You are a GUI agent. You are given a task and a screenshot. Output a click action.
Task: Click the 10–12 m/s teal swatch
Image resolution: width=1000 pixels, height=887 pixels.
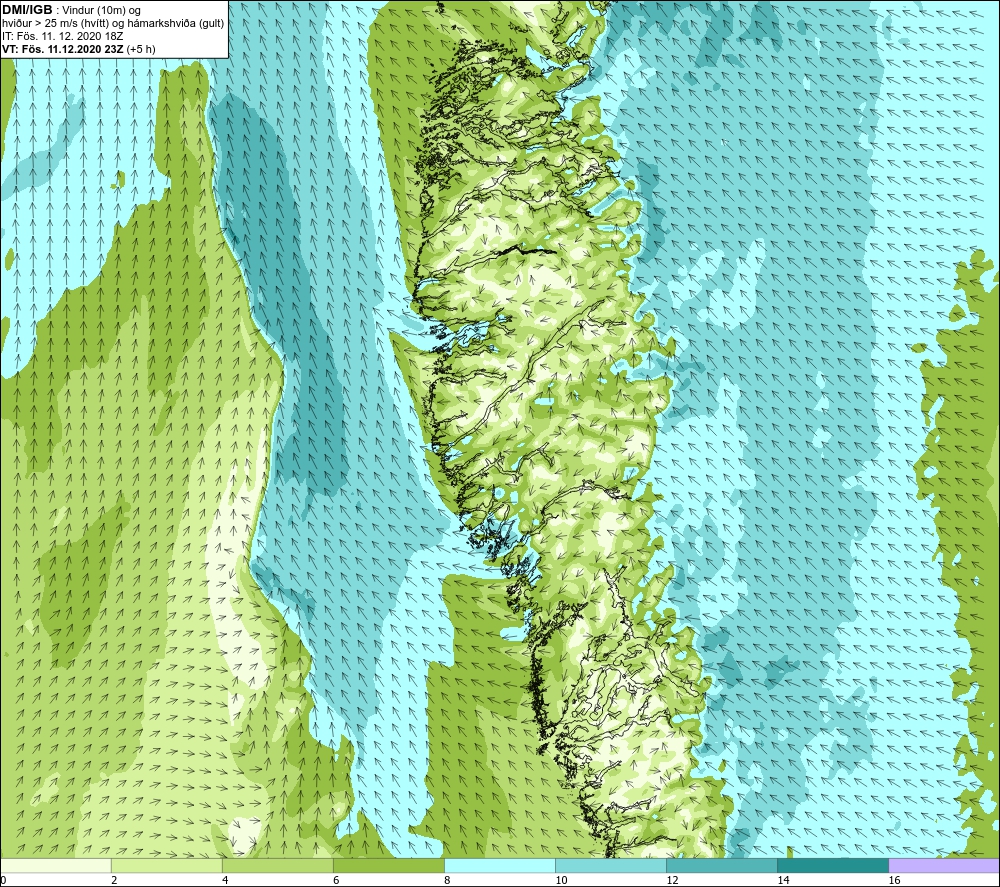point(611,865)
